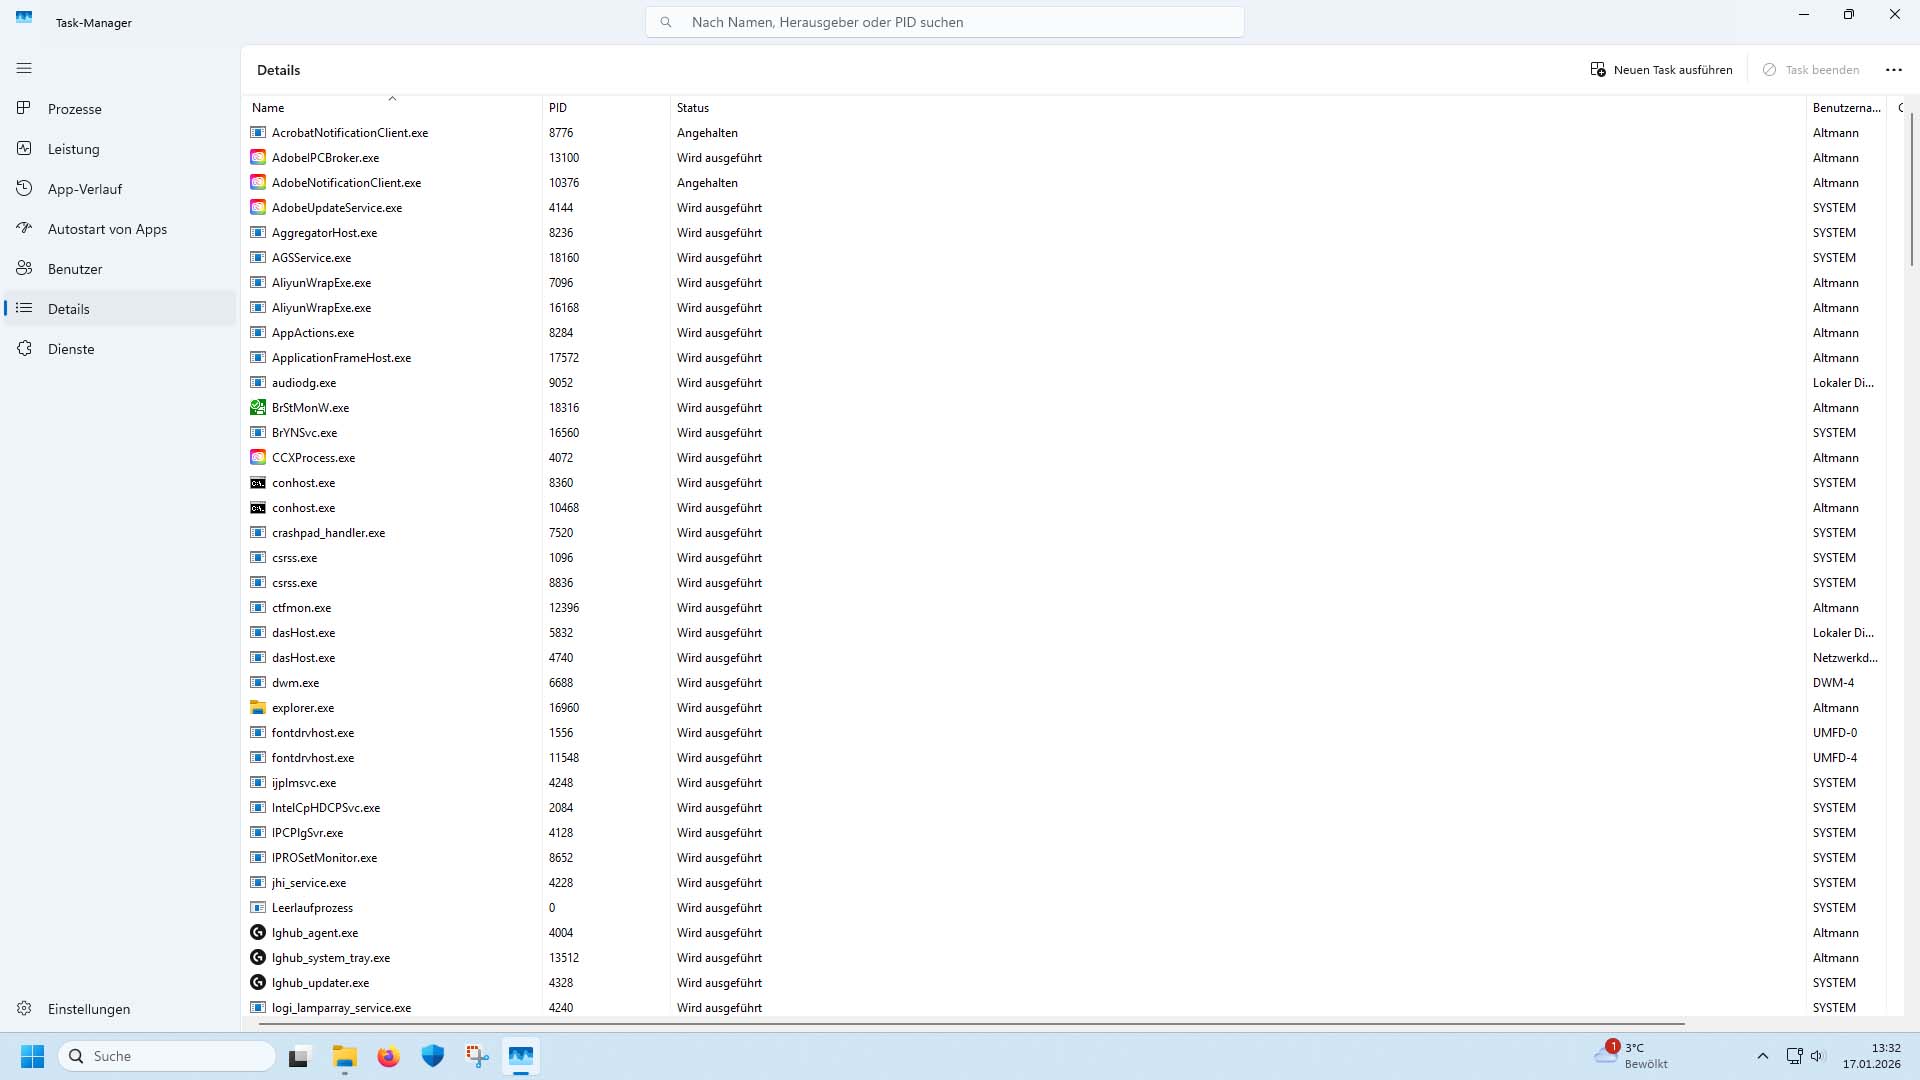Click the horizontal scrollbar at bottom
Viewport: 1920px width, 1080px height.
[970, 1024]
